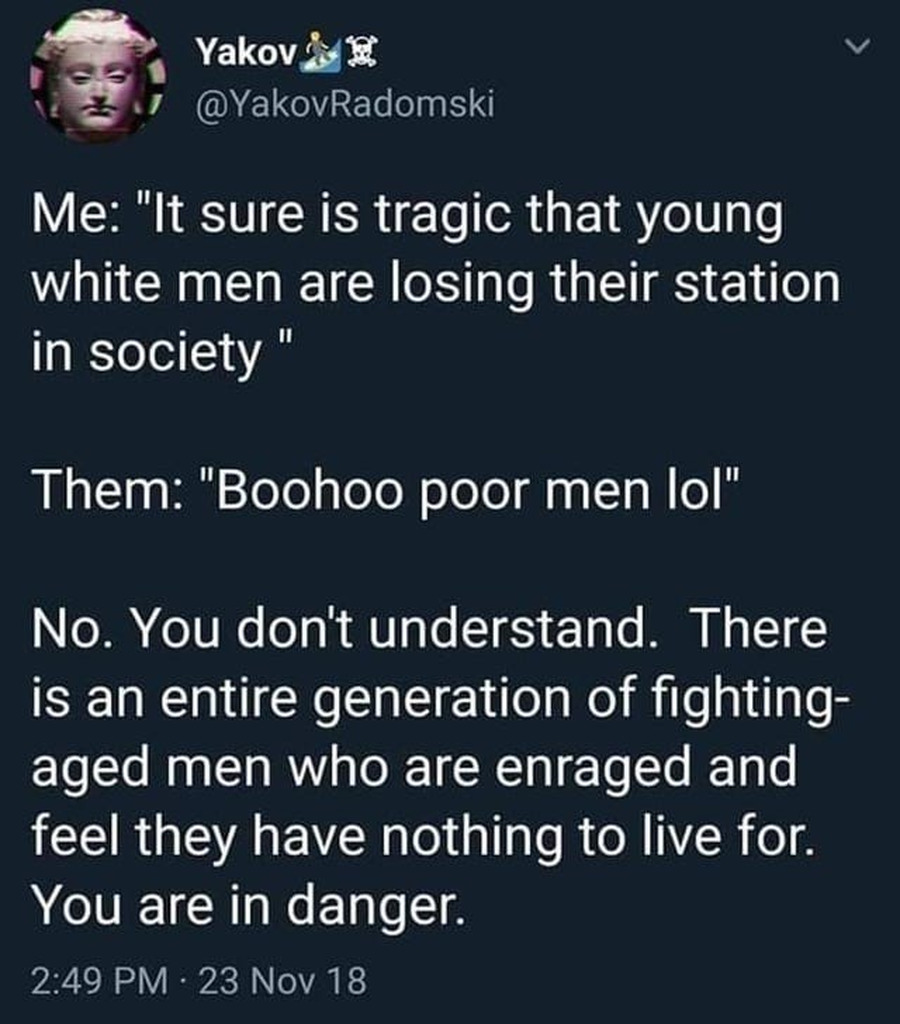
Task: Open Yakov's profile picture
Action: coord(98,76)
